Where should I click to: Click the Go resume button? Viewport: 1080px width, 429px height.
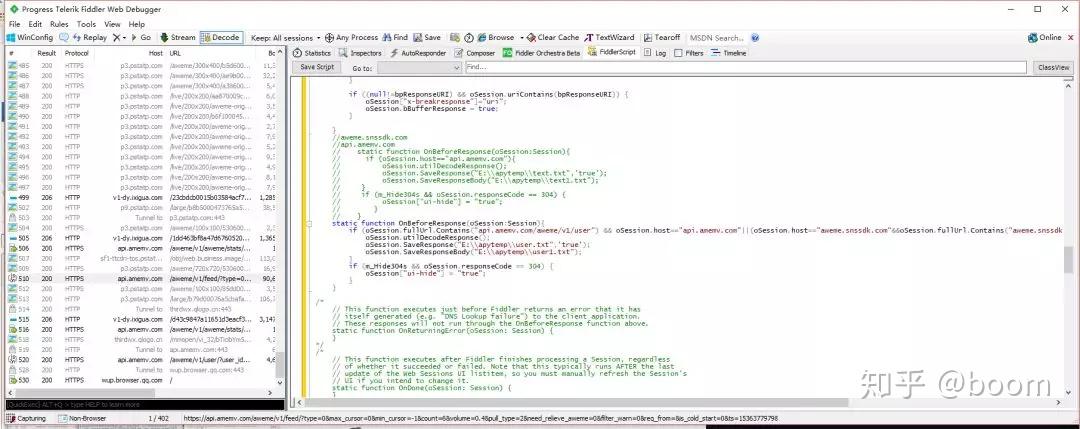(x=141, y=37)
